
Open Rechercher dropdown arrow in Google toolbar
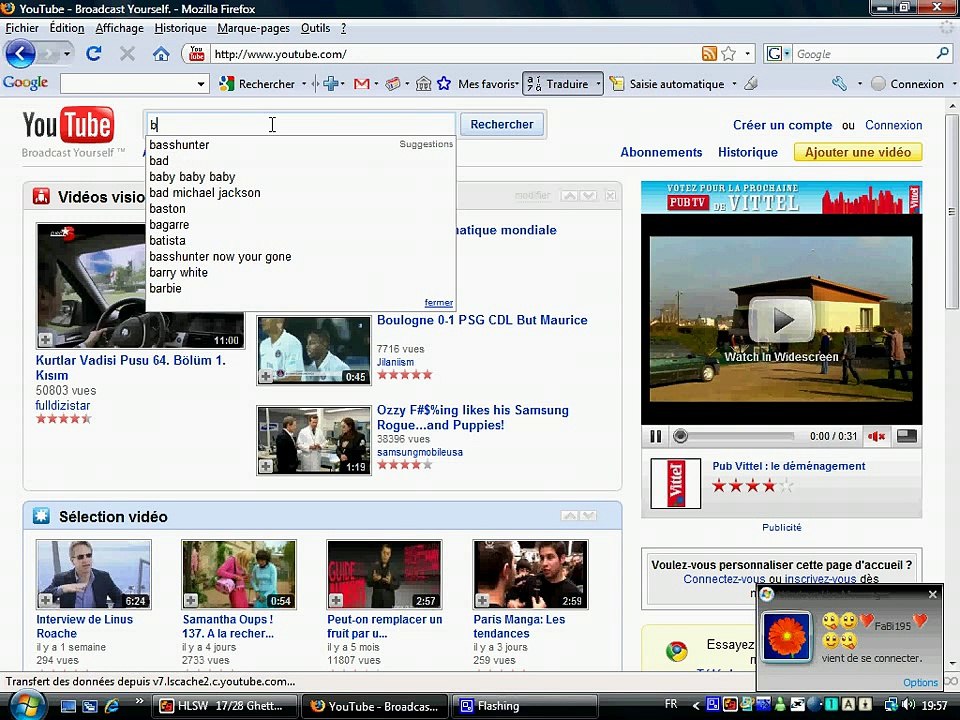pos(304,84)
